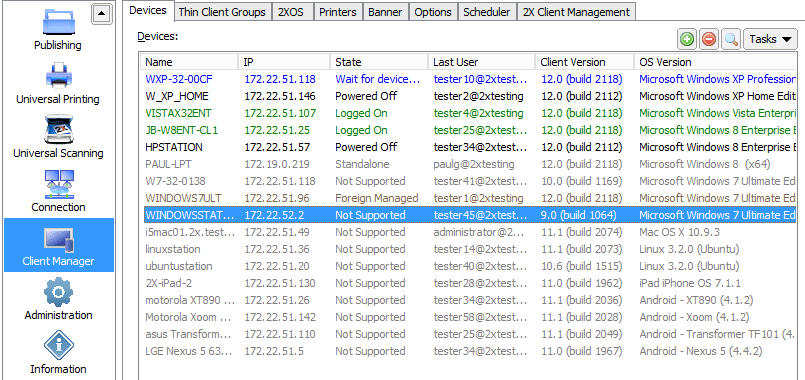805x380 pixels.
Task: Click the Standalone state cell
Action: (362, 164)
